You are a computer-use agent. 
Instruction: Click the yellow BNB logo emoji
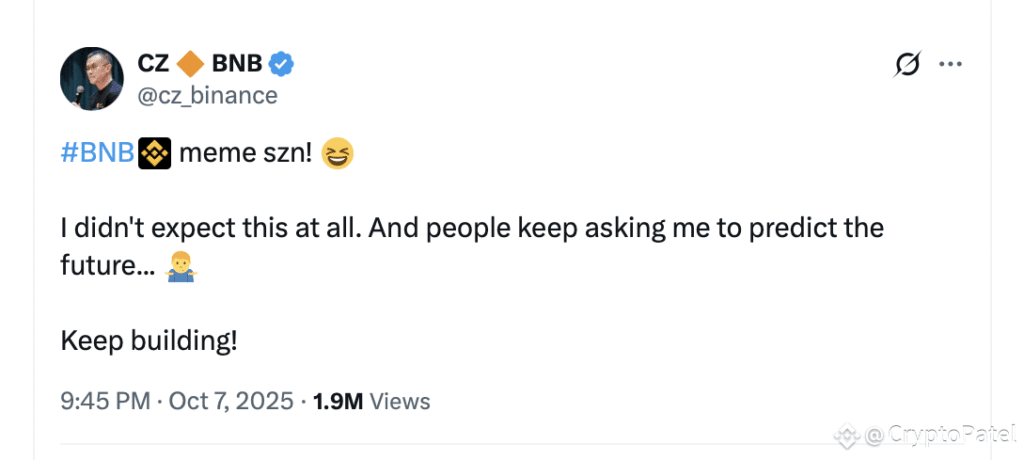click(155, 155)
